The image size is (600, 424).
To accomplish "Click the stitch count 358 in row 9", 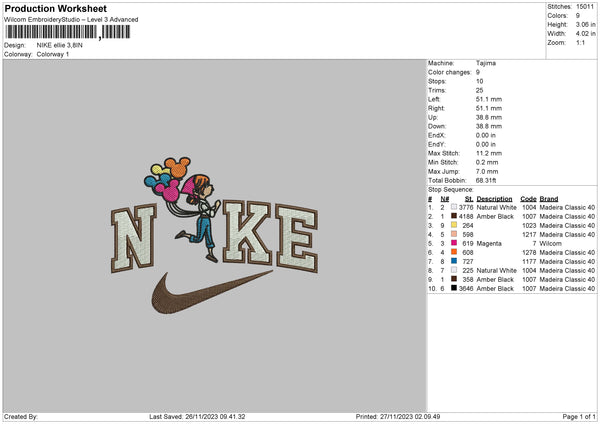I will click(x=468, y=279).
